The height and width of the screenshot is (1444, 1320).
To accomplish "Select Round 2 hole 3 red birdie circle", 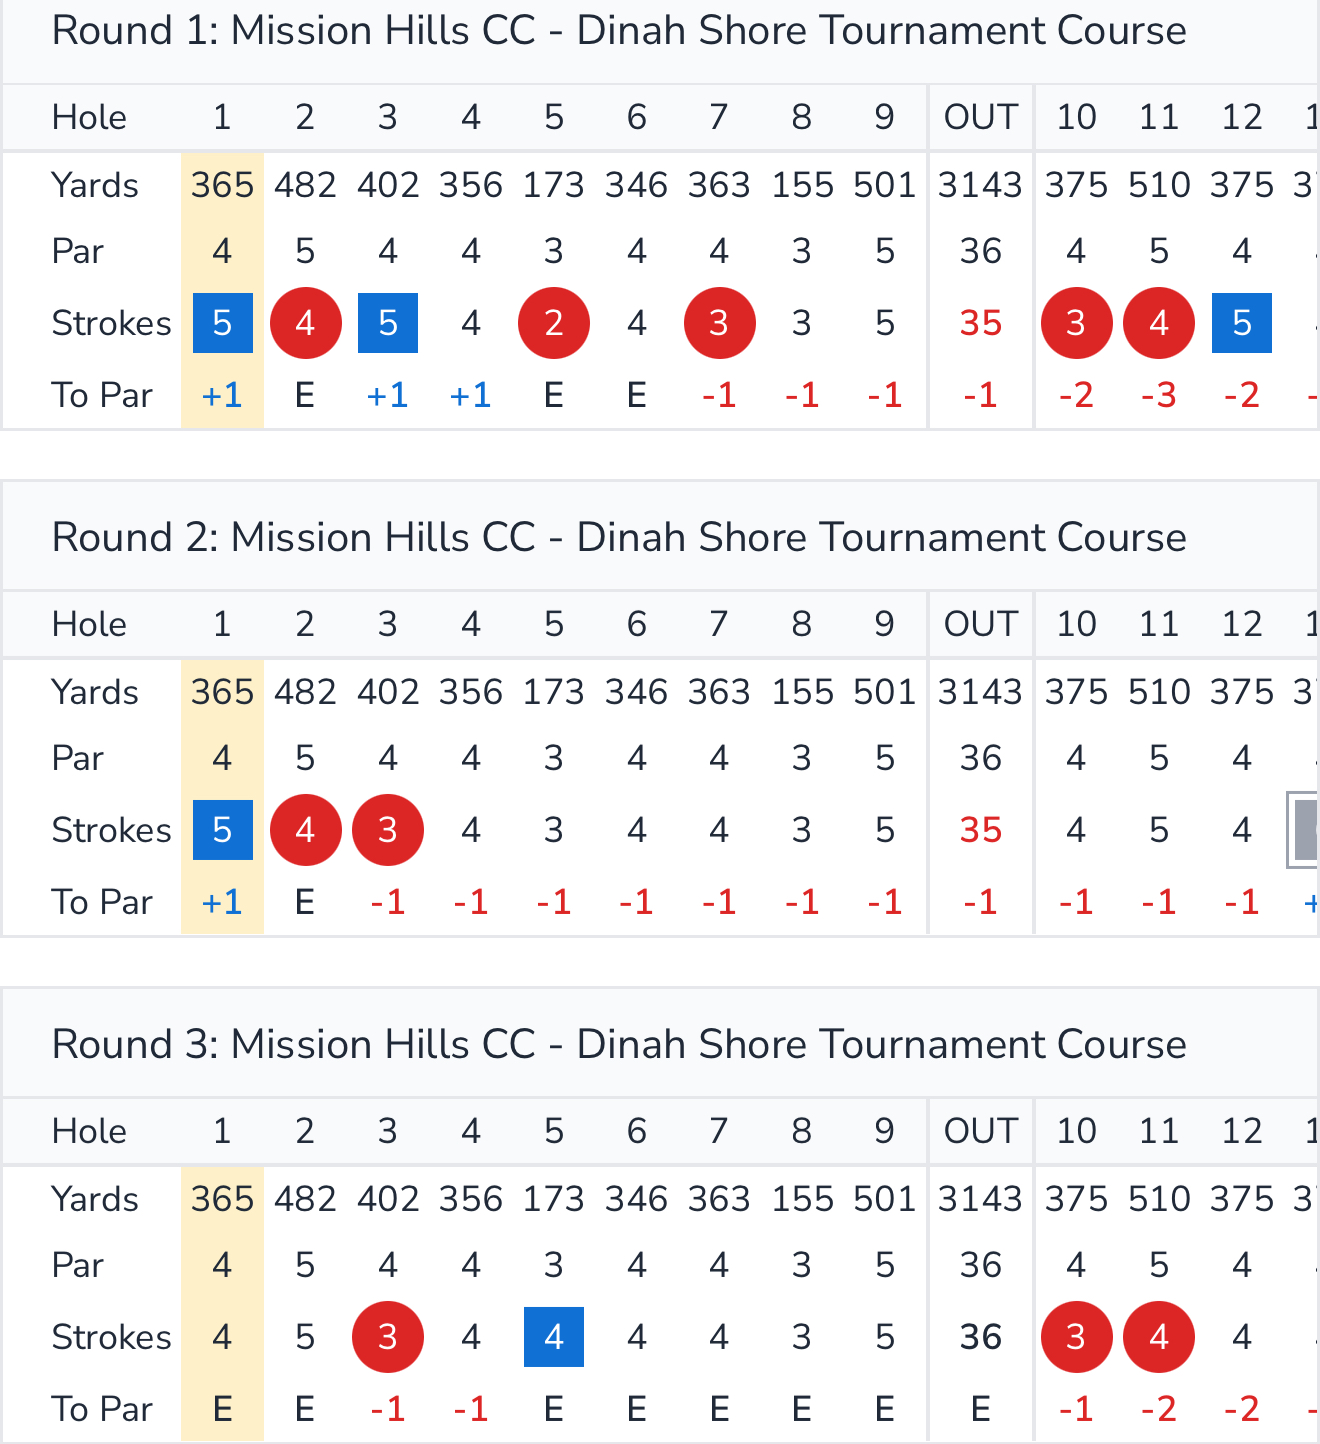I will tap(388, 830).
